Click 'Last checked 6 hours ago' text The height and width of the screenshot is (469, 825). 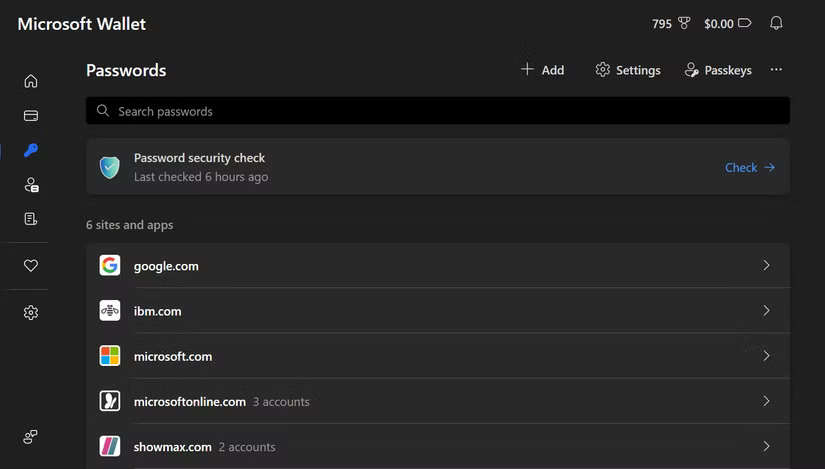pos(201,177)
